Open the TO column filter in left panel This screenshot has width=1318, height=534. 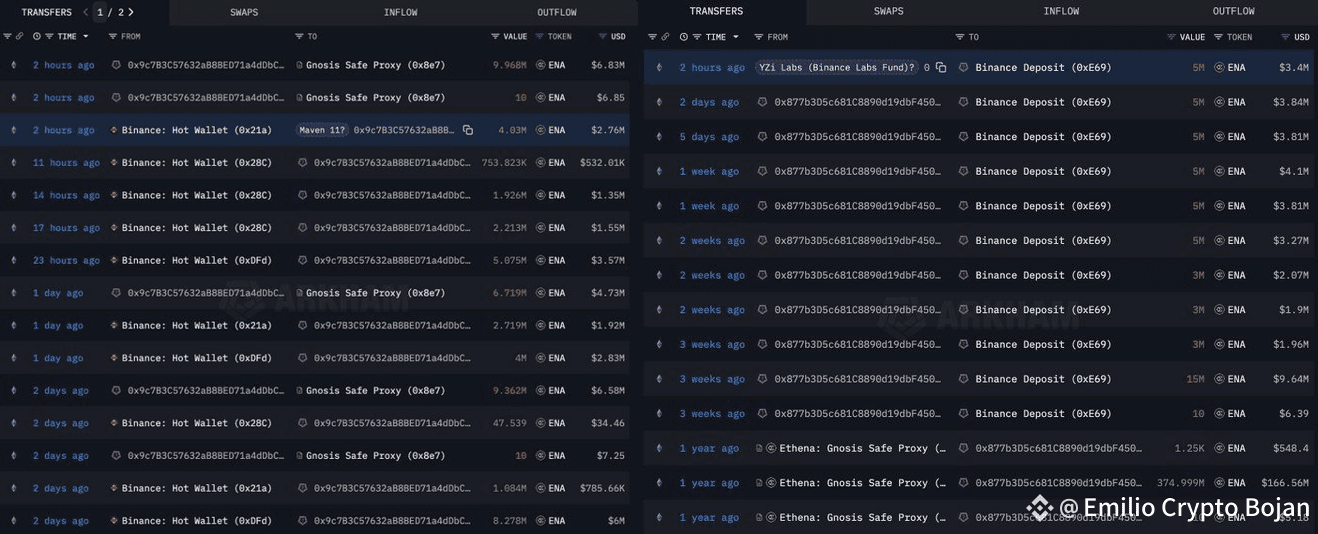pyautogui.click(x=299, y=36)
